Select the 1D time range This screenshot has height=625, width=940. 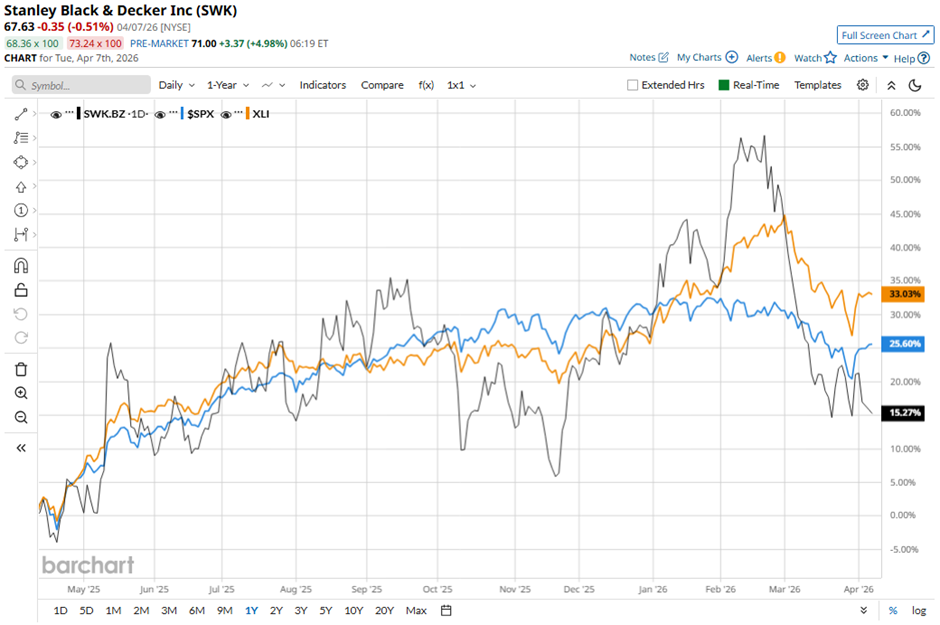coord(61,611)
